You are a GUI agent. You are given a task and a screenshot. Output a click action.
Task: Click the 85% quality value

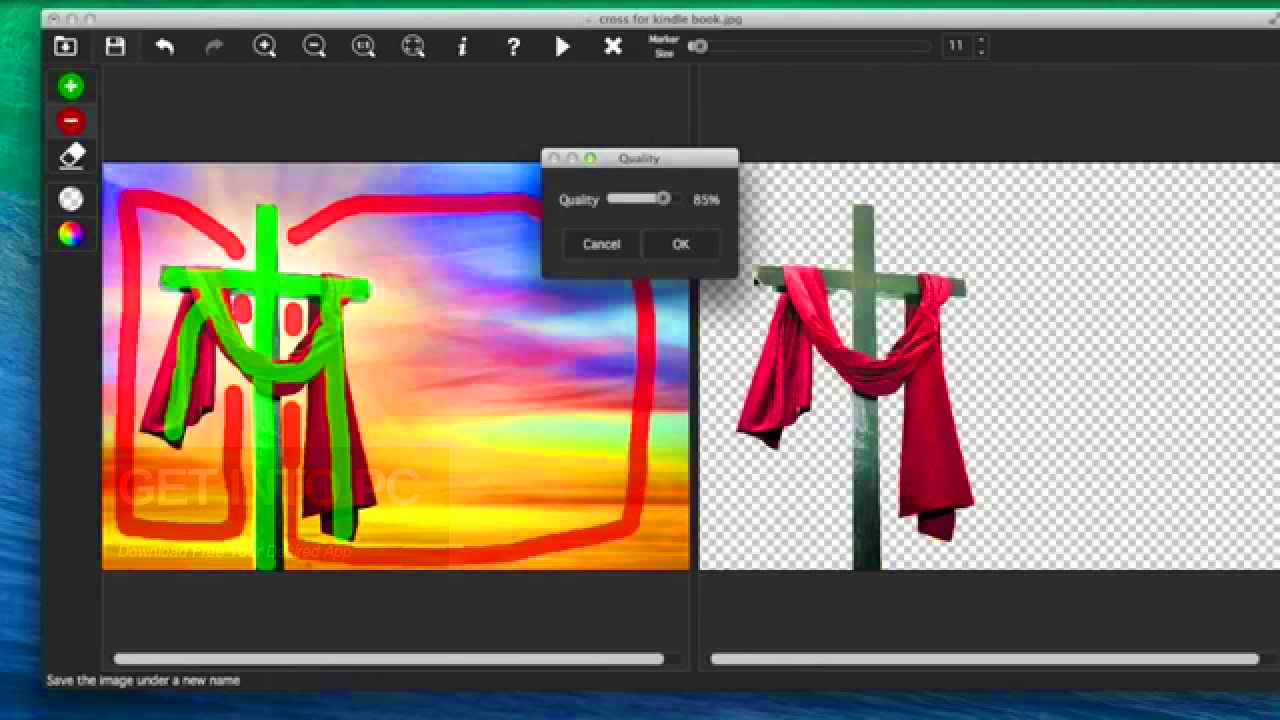pyautogui.click(x=706, y=200)
